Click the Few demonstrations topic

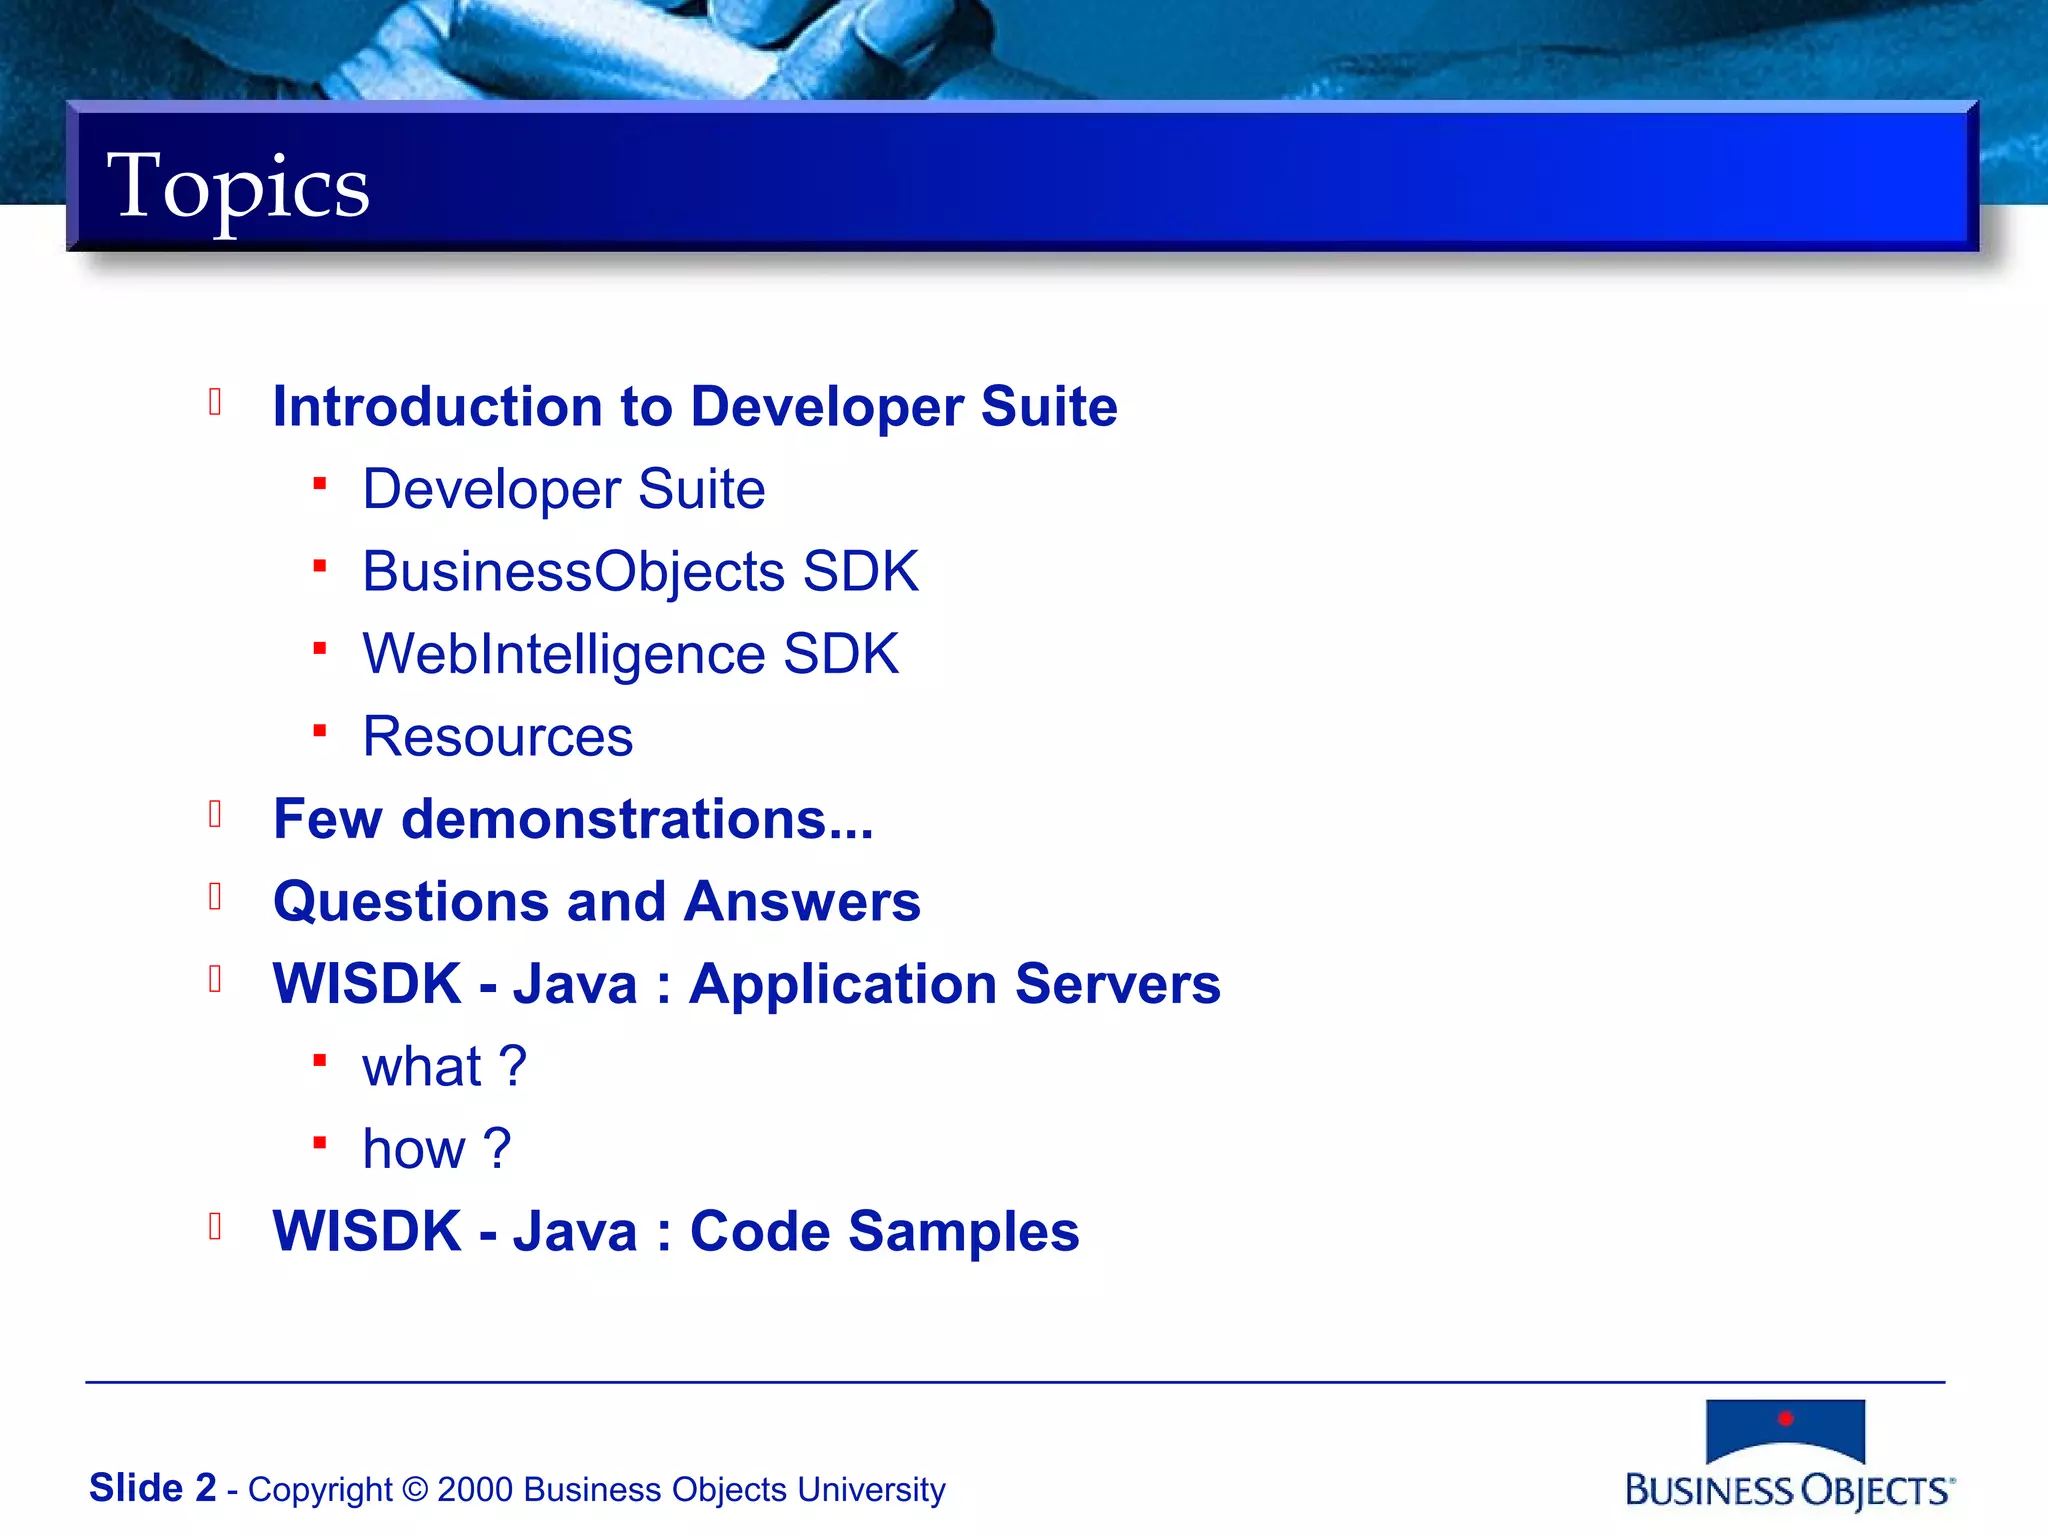click(x=573, y=819)
